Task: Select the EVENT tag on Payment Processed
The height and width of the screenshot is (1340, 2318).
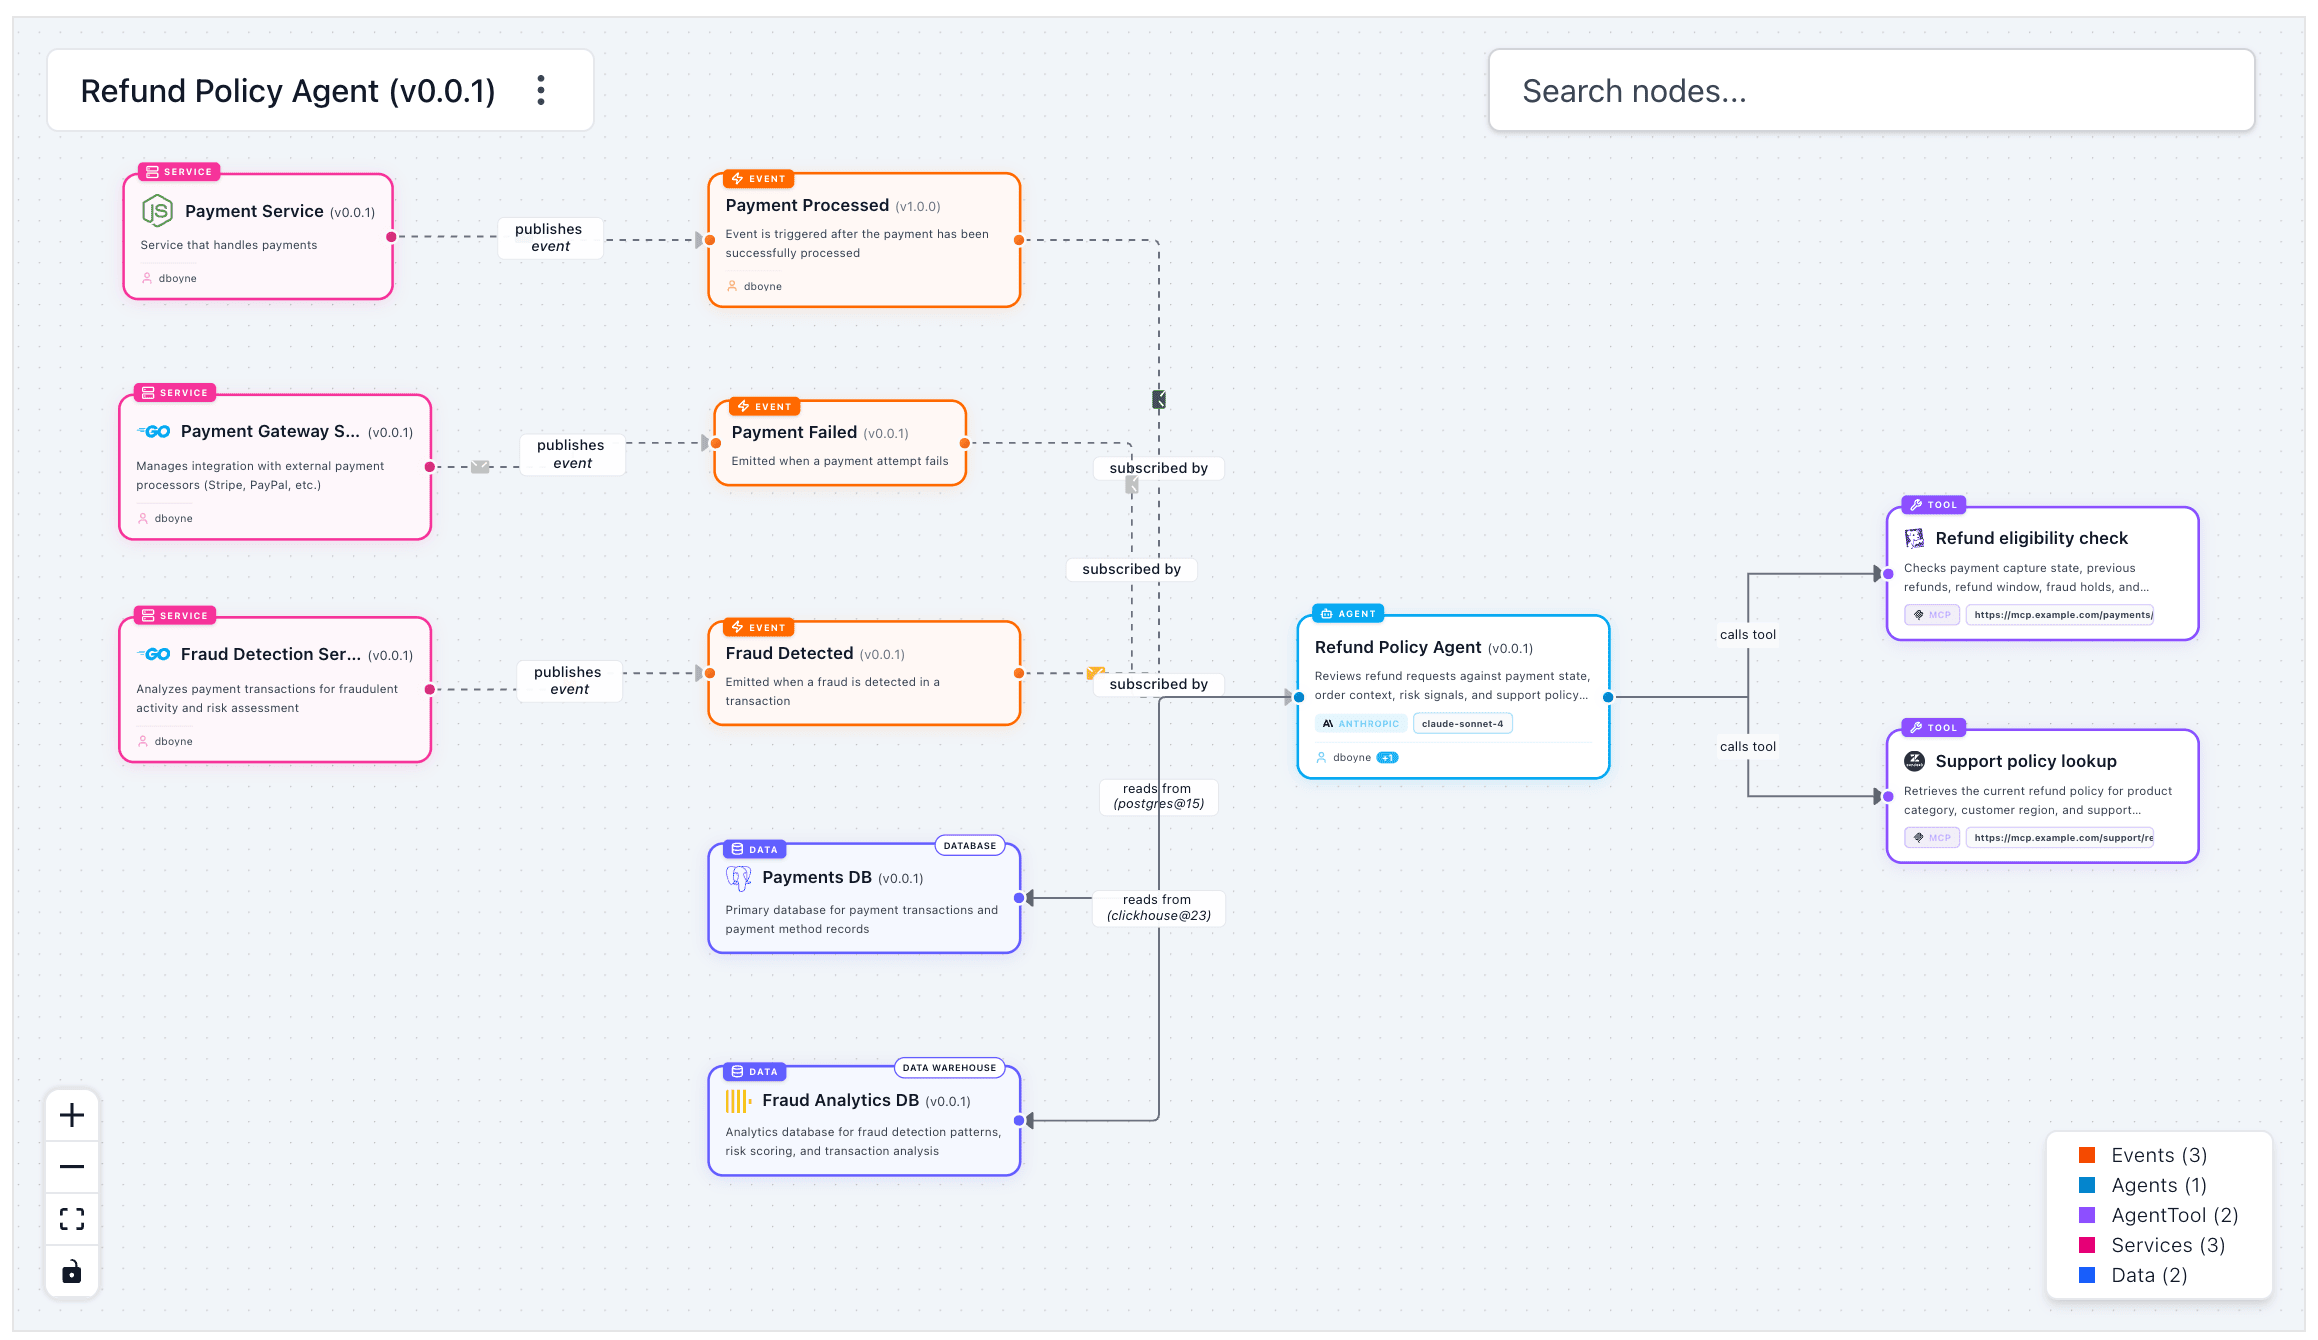Action: [x=758, y=179]
